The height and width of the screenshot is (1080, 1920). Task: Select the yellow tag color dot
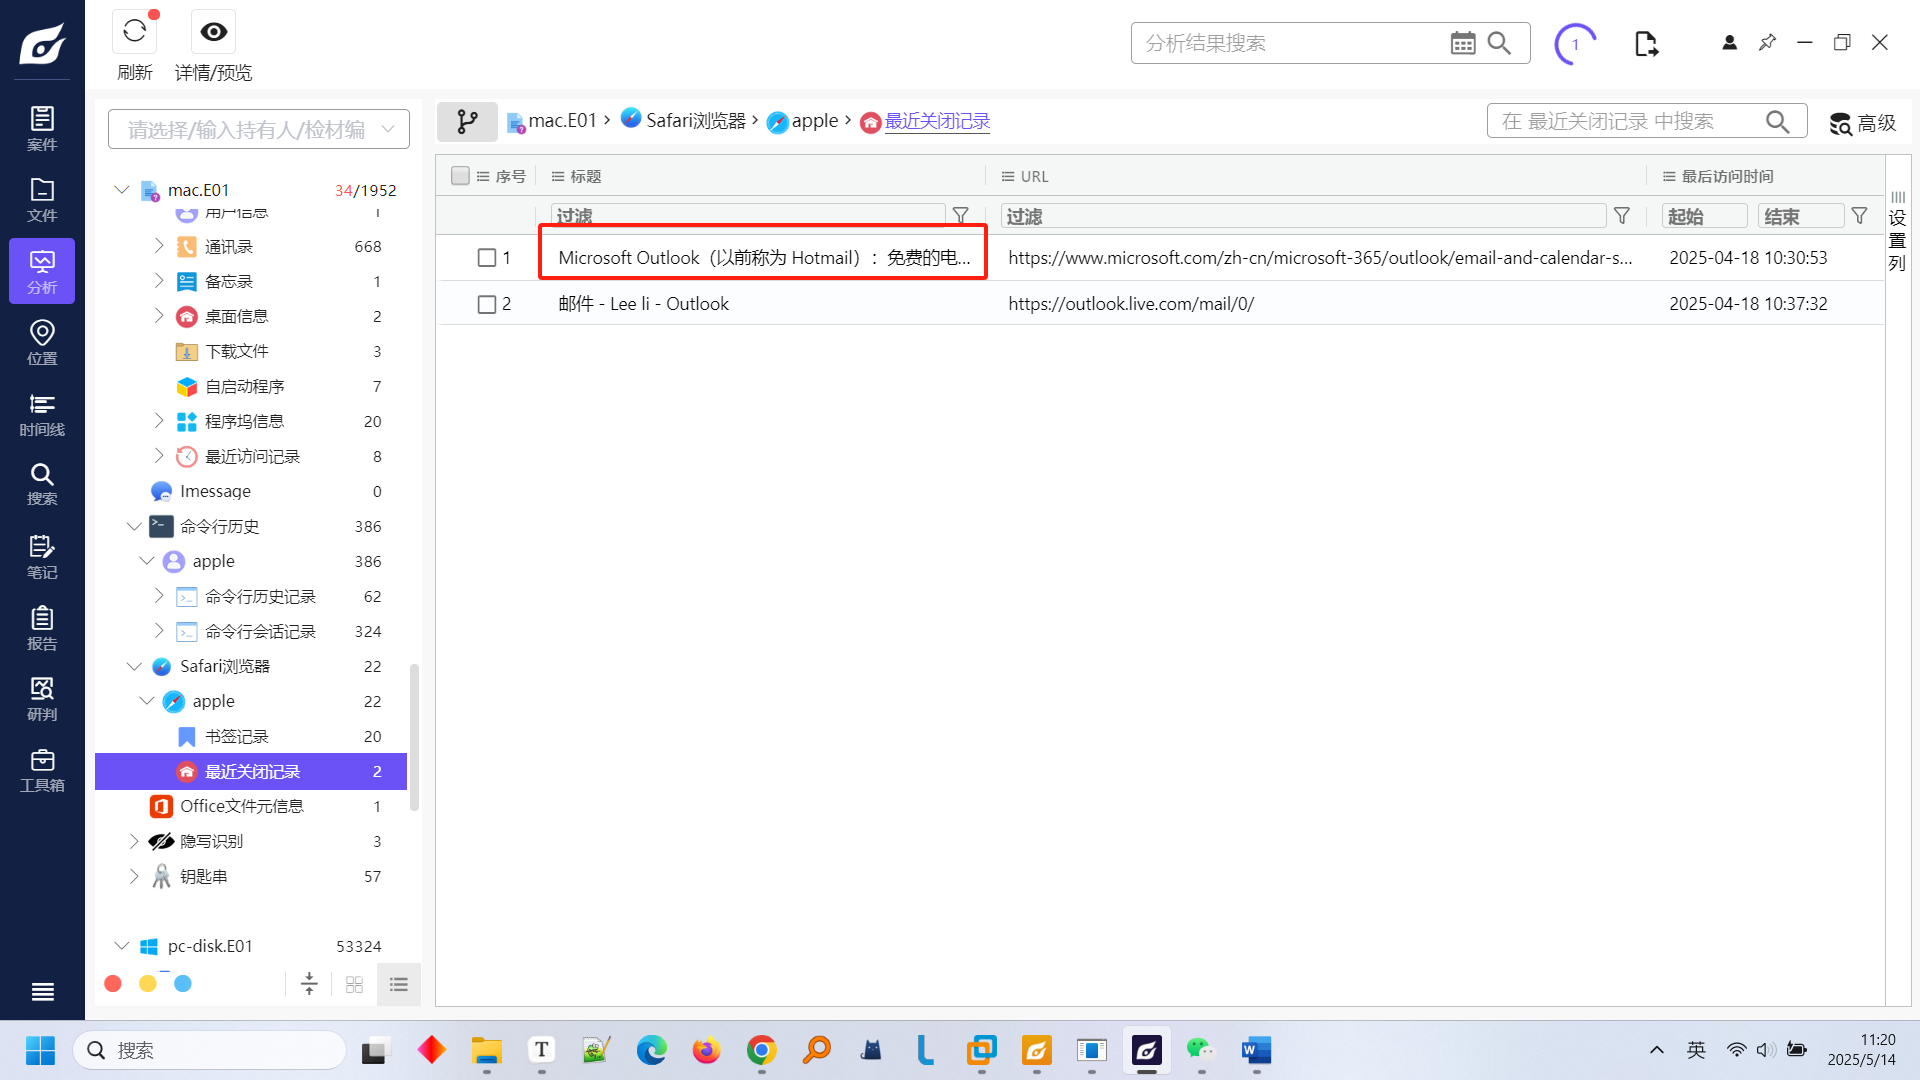[148, 984]
